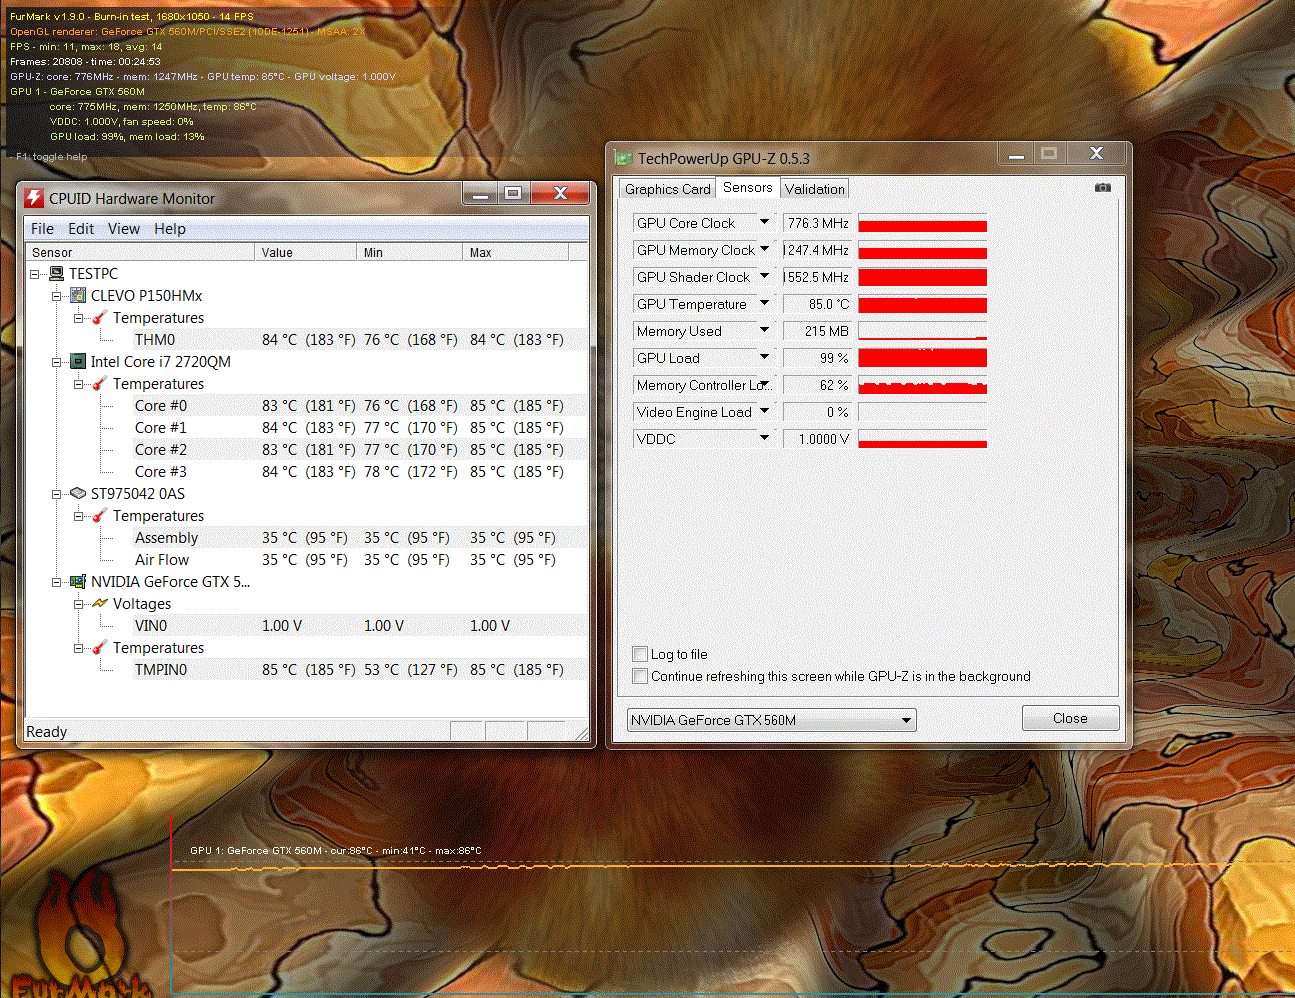Click the GPU Temperature red graph
Screen dimensions: 1295x998
922,304
